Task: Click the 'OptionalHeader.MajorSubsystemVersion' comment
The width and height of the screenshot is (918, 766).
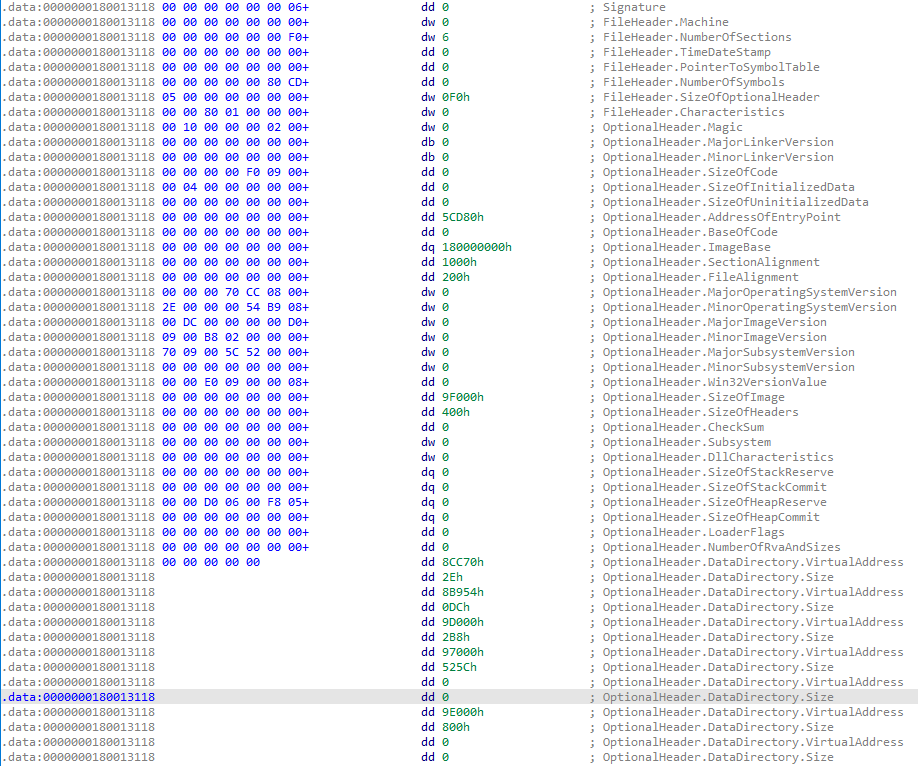Action: [x=729, y=352]
